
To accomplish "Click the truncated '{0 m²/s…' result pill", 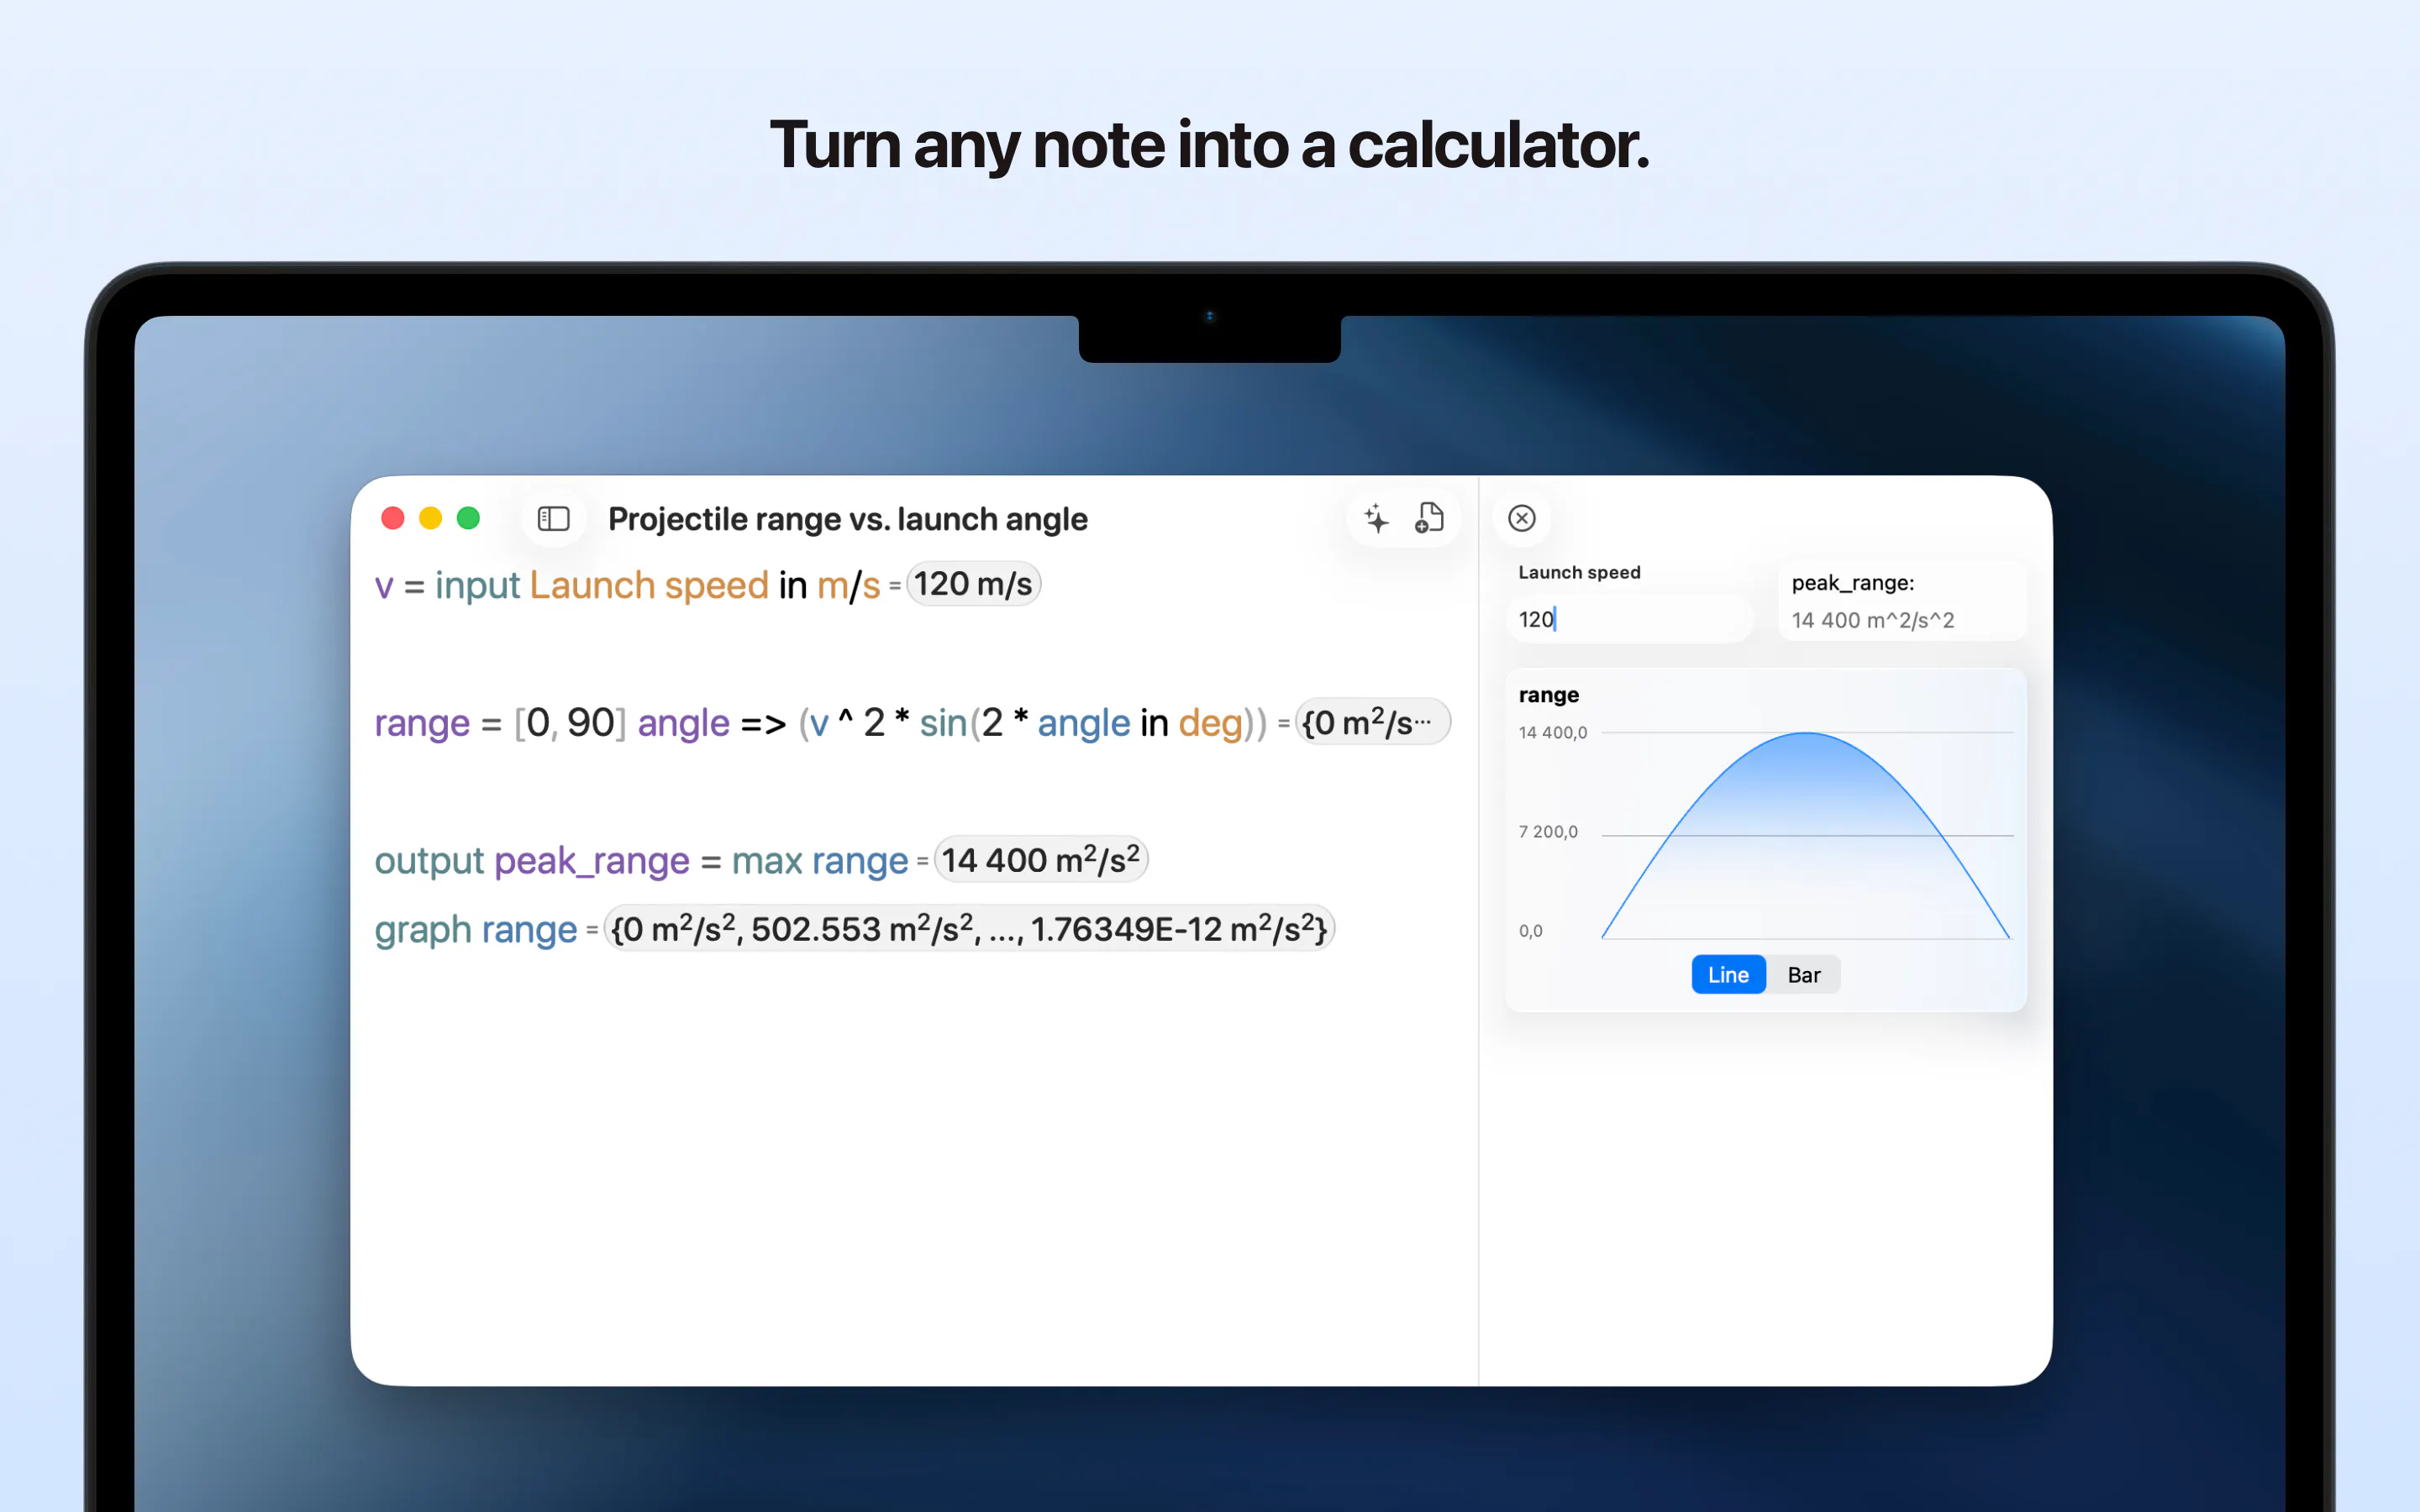I will [1372, 722].
